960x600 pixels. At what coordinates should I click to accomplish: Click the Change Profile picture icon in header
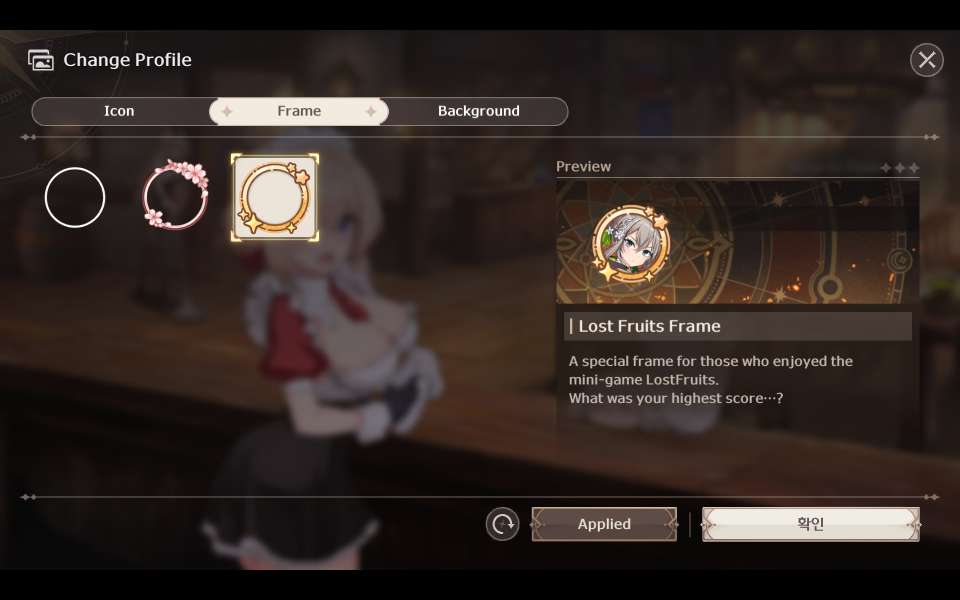(40, 60)
